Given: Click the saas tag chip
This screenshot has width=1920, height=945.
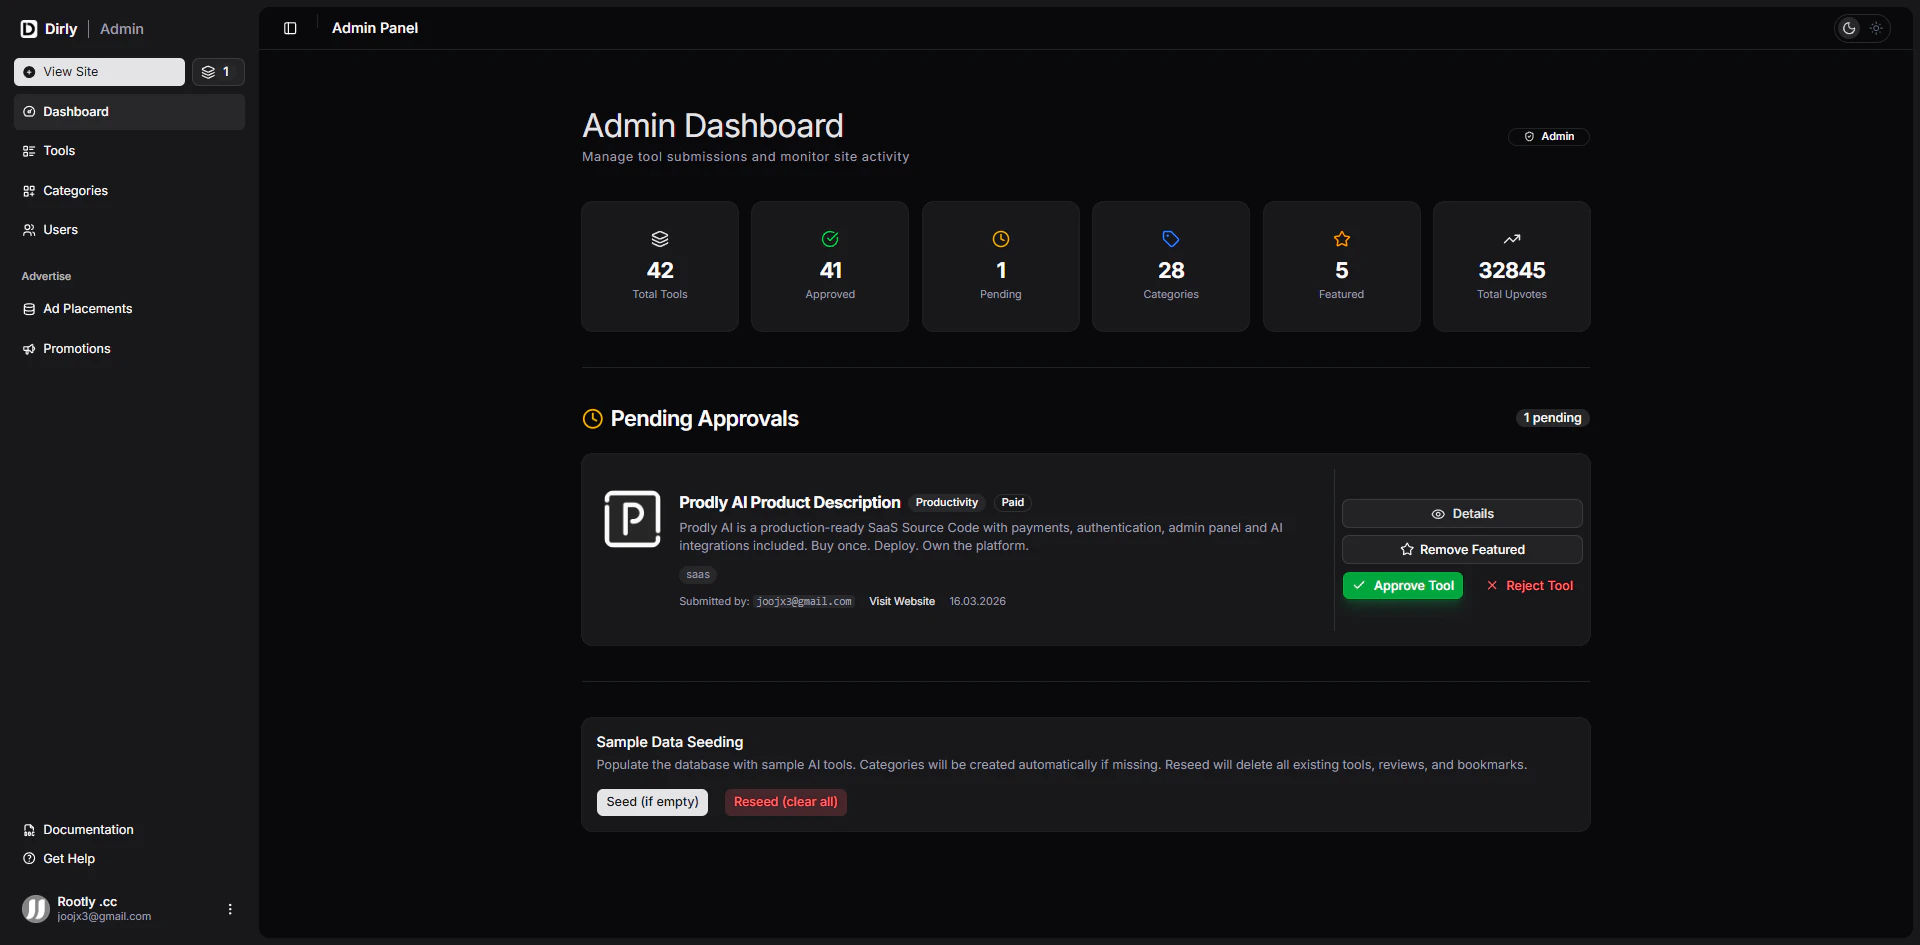Looking at the screenshot, I should pos(698,575).
